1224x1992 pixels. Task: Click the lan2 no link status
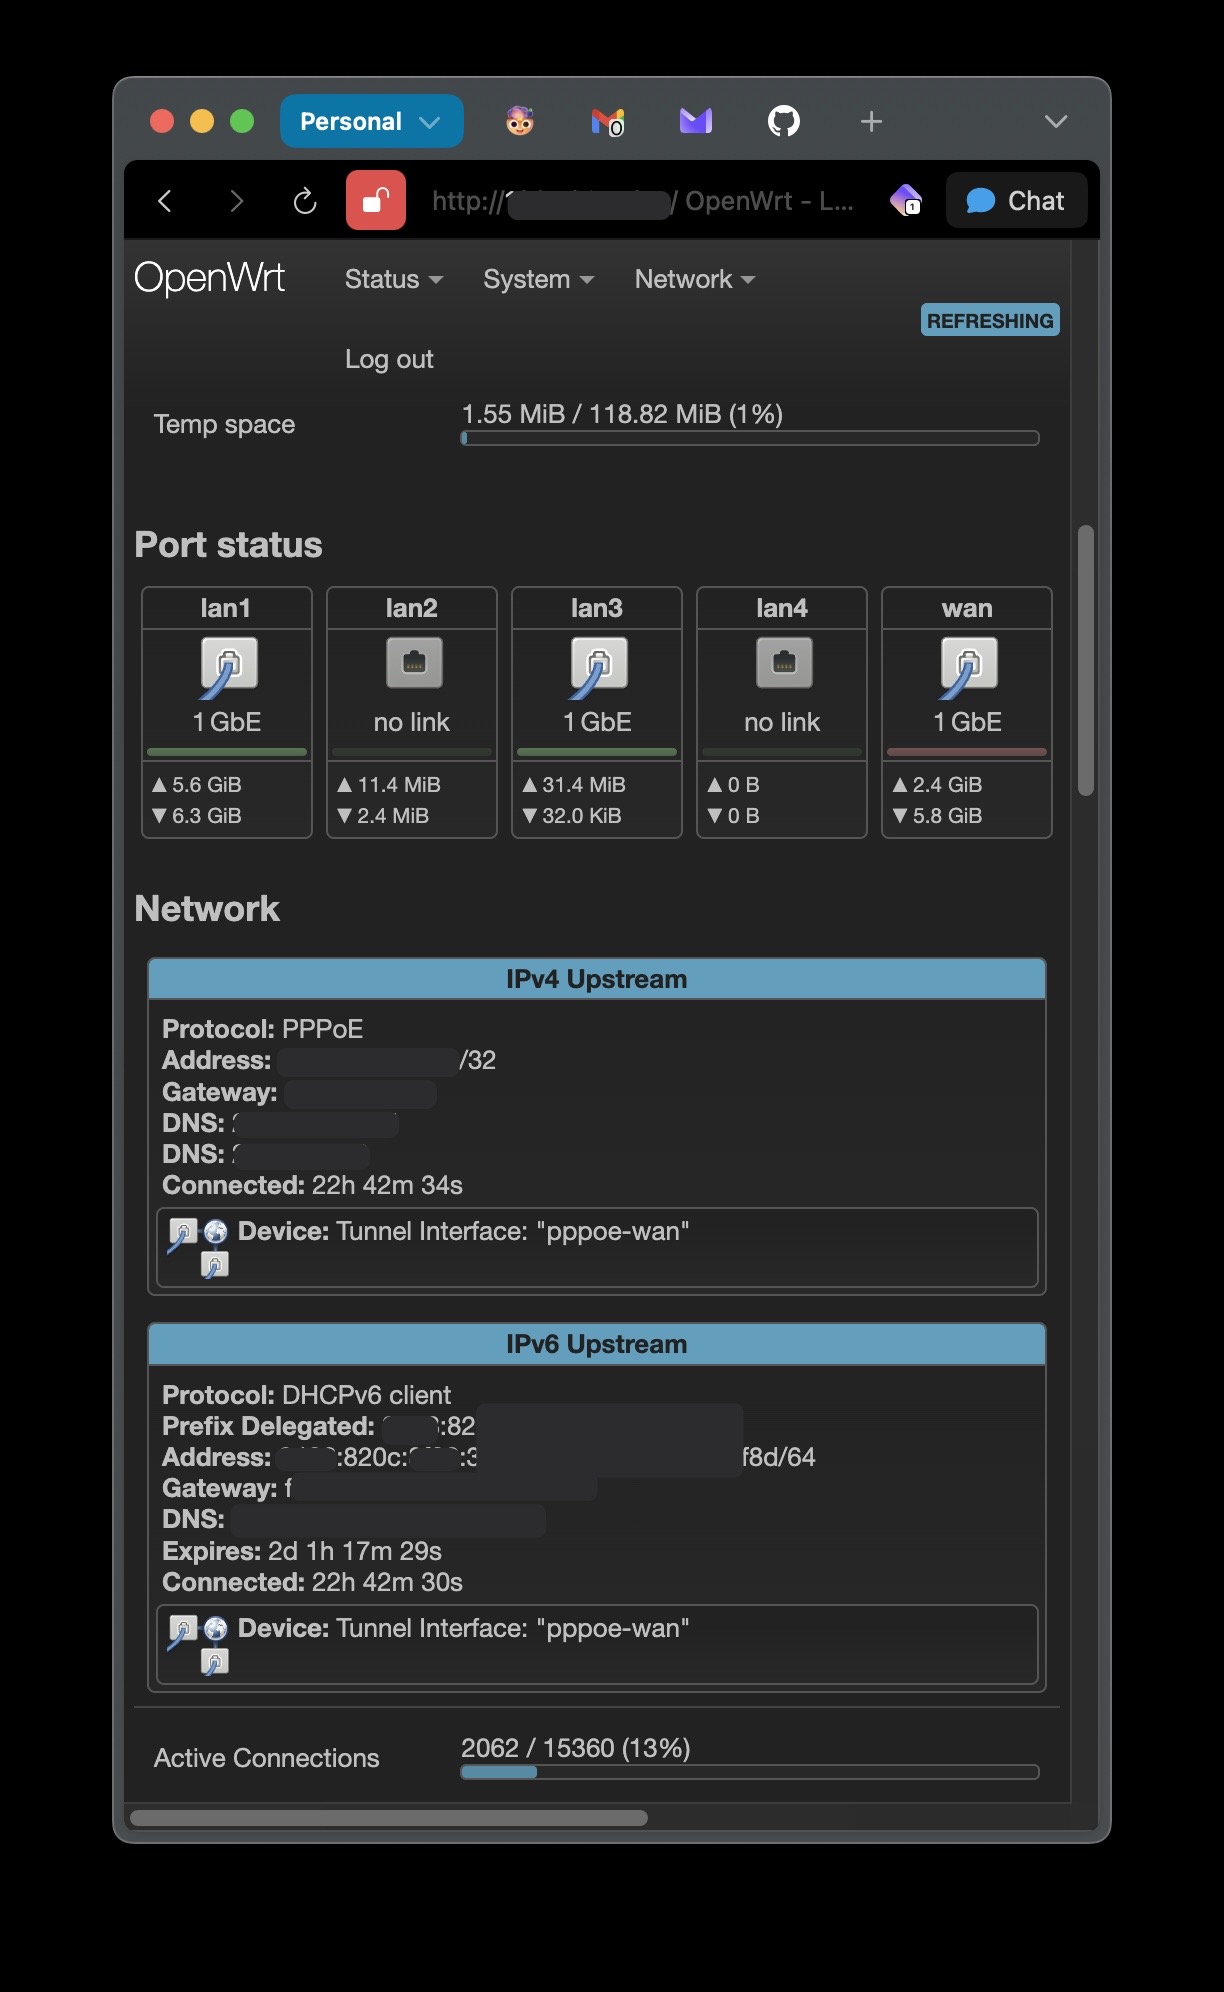pos(412,722)
